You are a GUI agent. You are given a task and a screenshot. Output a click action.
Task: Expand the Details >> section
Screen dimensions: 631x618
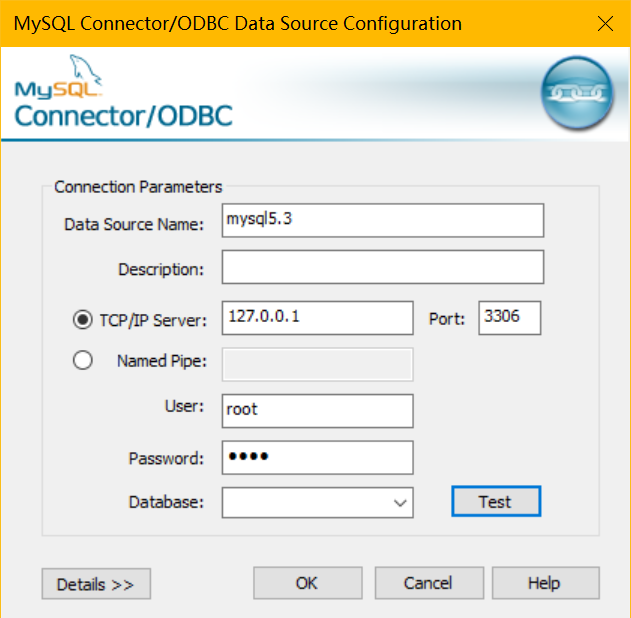96,584
